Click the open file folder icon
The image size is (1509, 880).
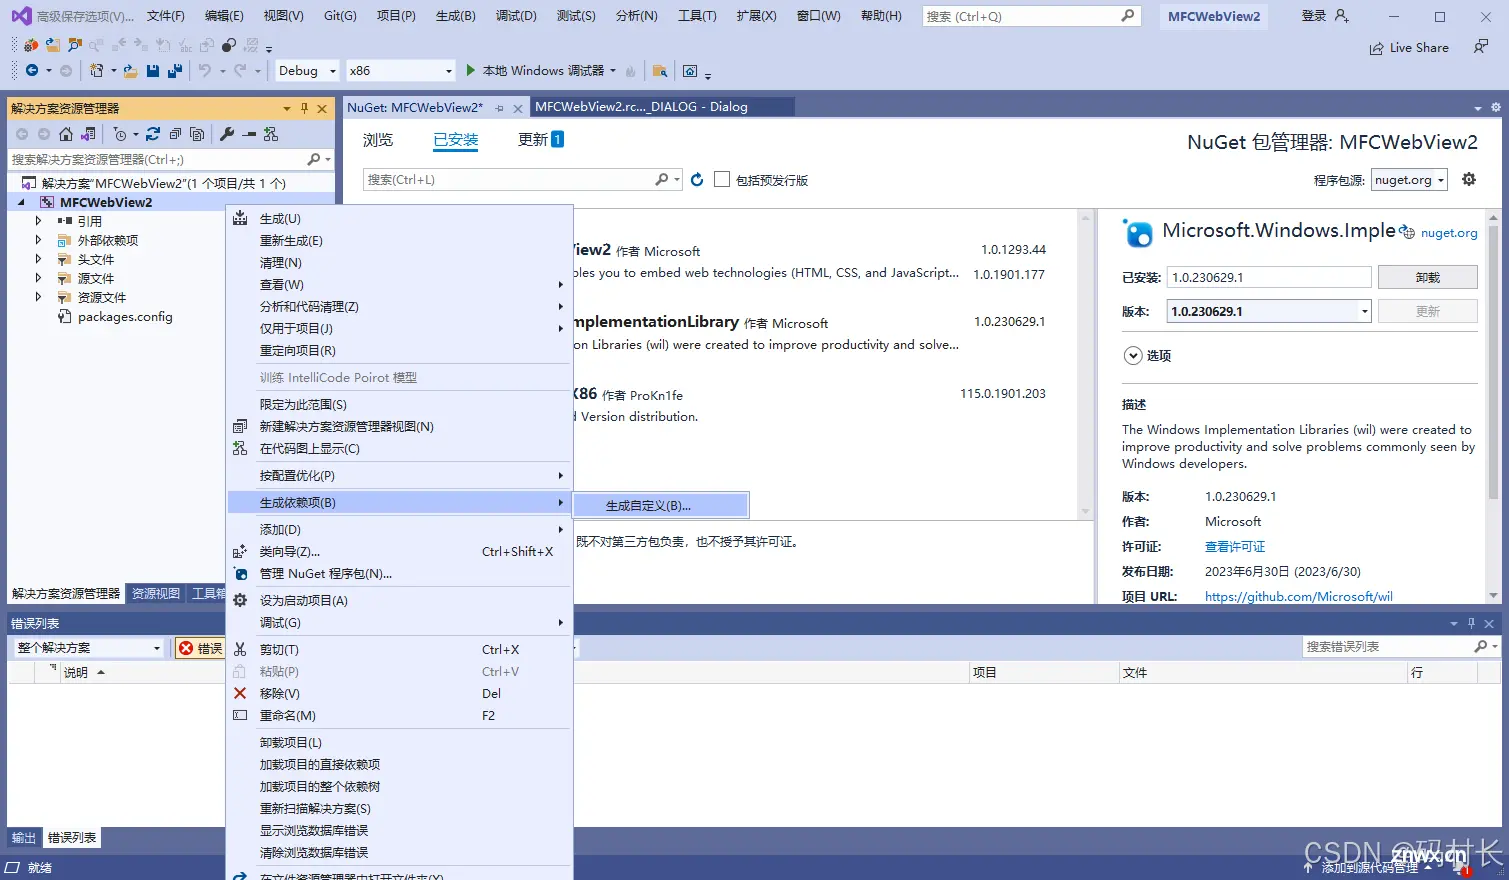(130, 70)
